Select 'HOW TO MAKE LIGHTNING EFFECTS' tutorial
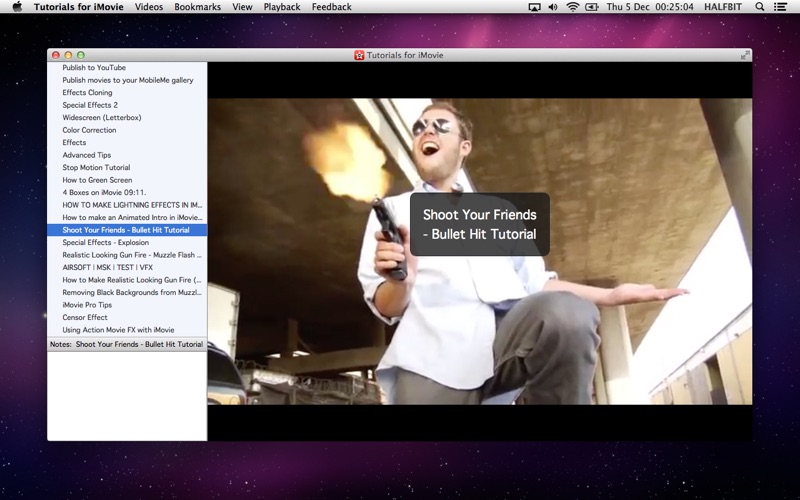The width and height of the screenshot is (800, 500). pyautogui.click(x=127, y=205)
